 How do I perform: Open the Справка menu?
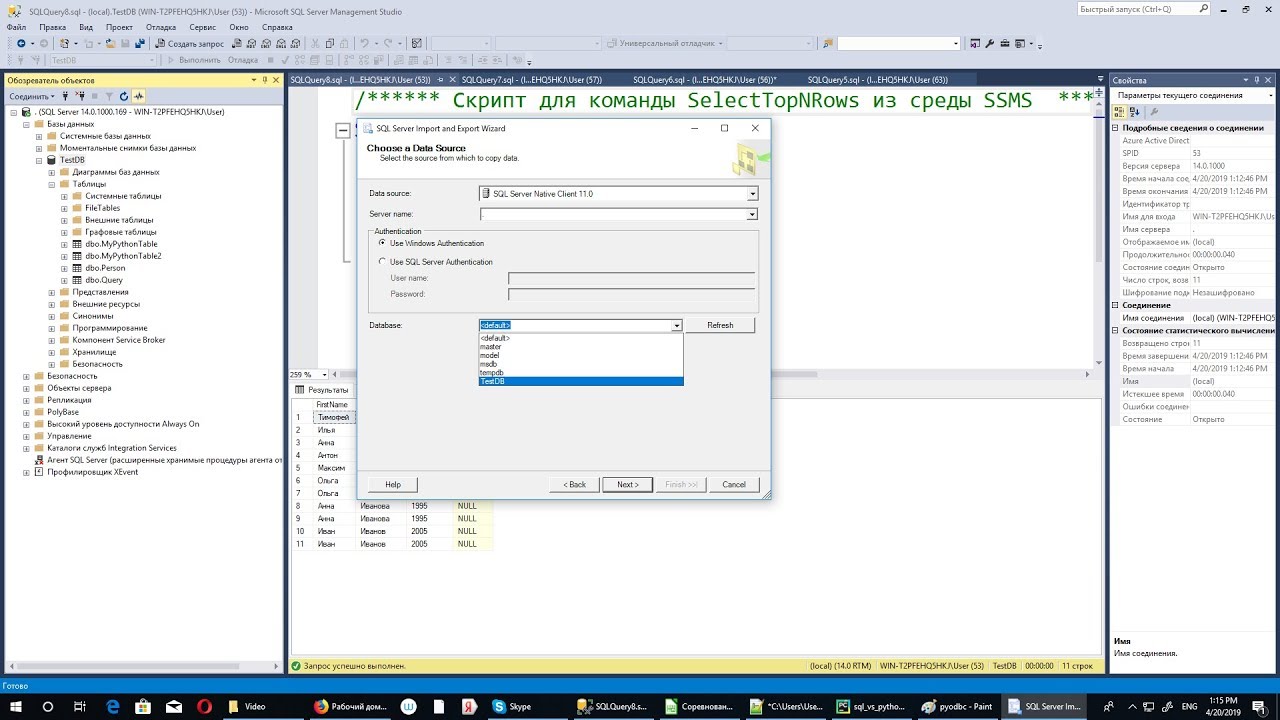(x=277, y=27)
